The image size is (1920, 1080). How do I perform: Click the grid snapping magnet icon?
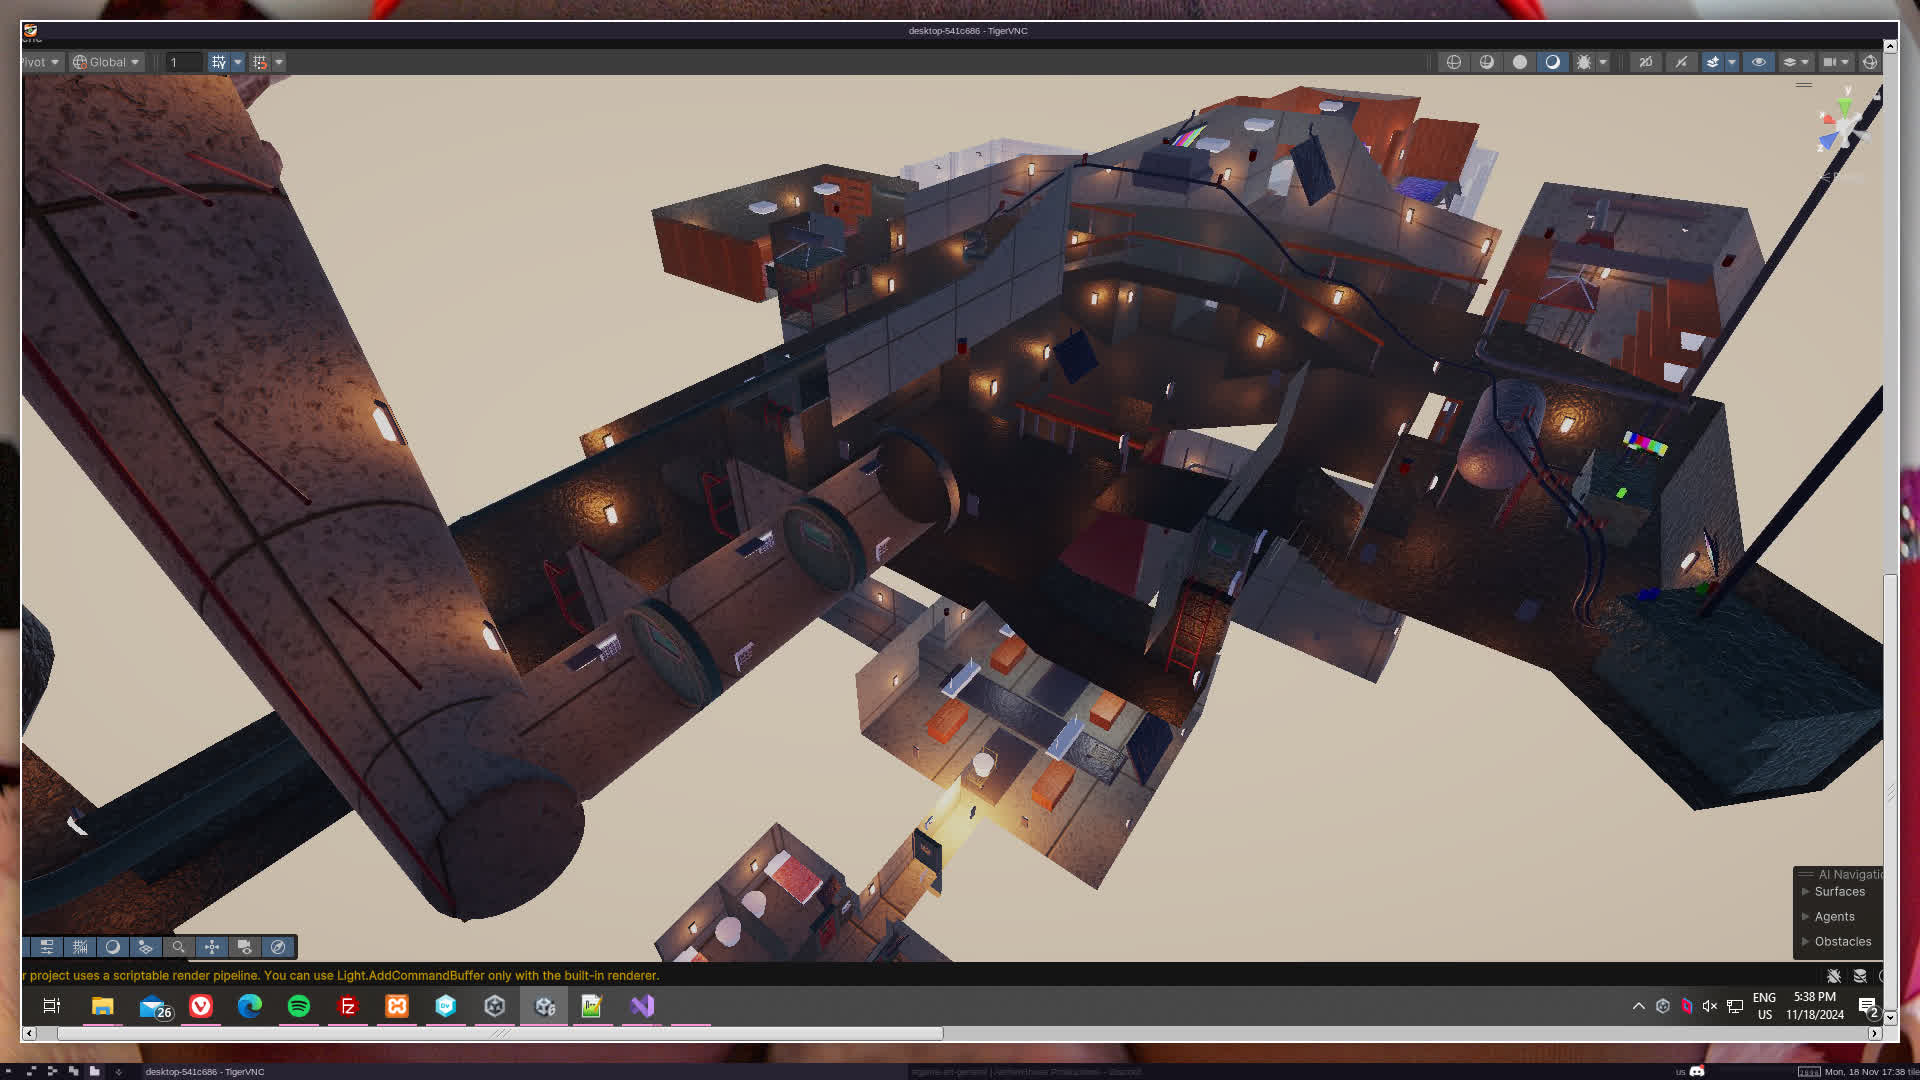[x=259, y=62]
